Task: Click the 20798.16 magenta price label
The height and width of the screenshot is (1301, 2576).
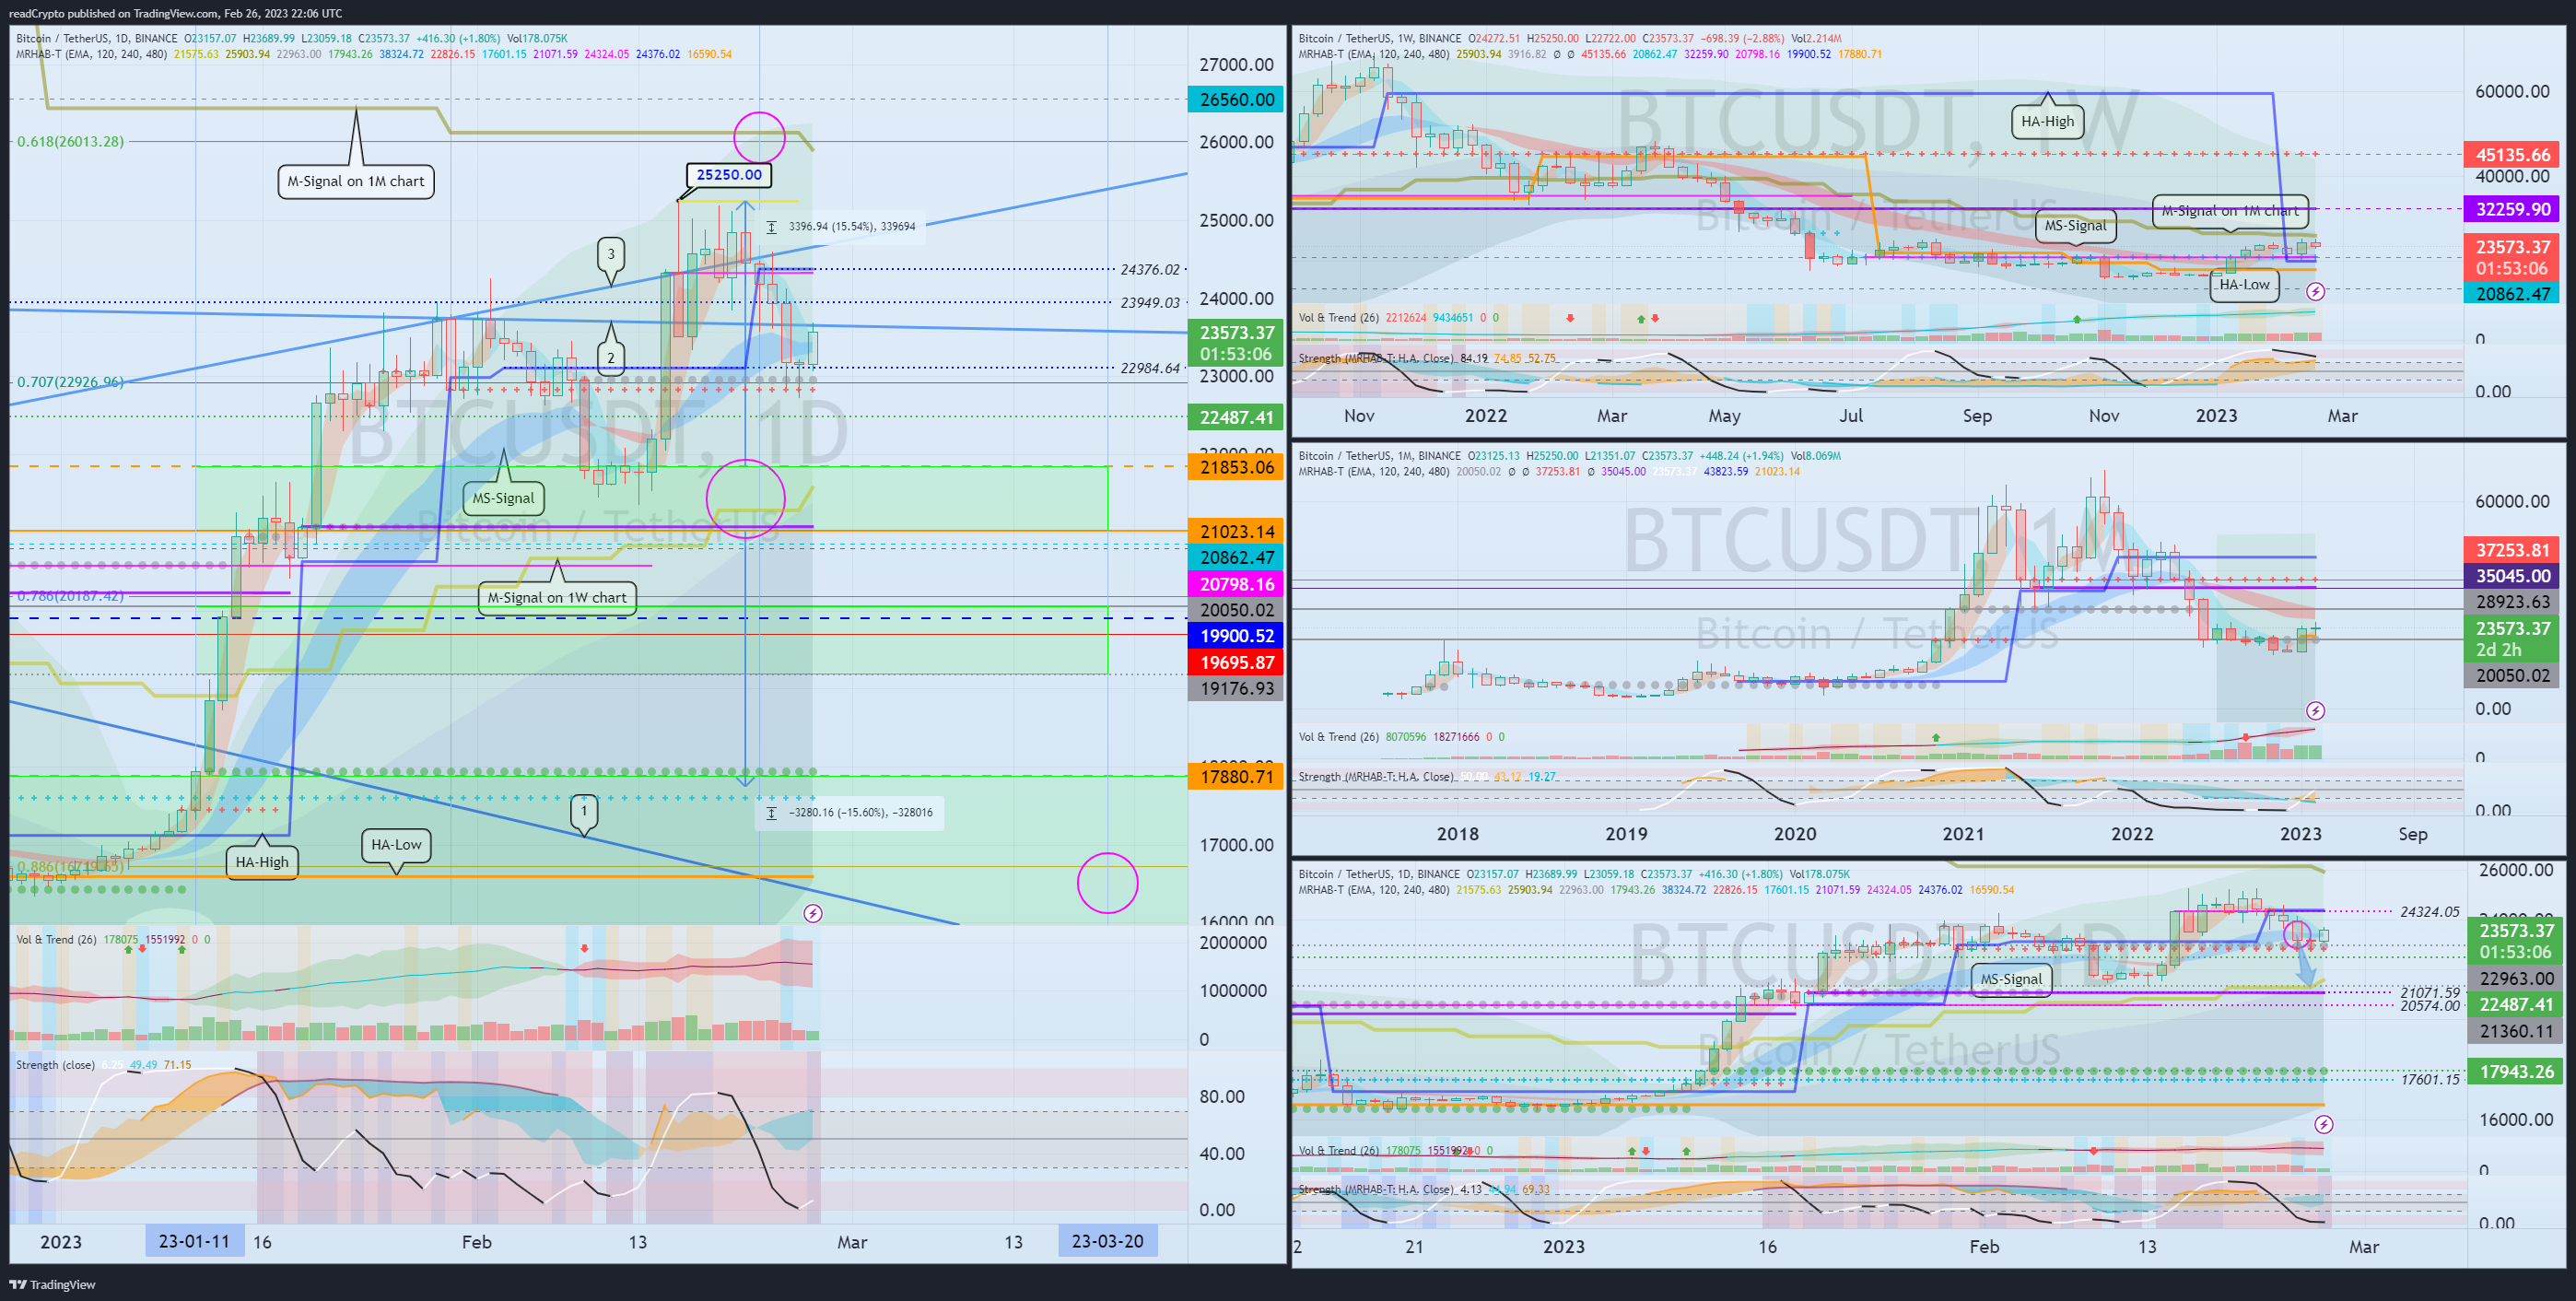Action: (1236, 584)
